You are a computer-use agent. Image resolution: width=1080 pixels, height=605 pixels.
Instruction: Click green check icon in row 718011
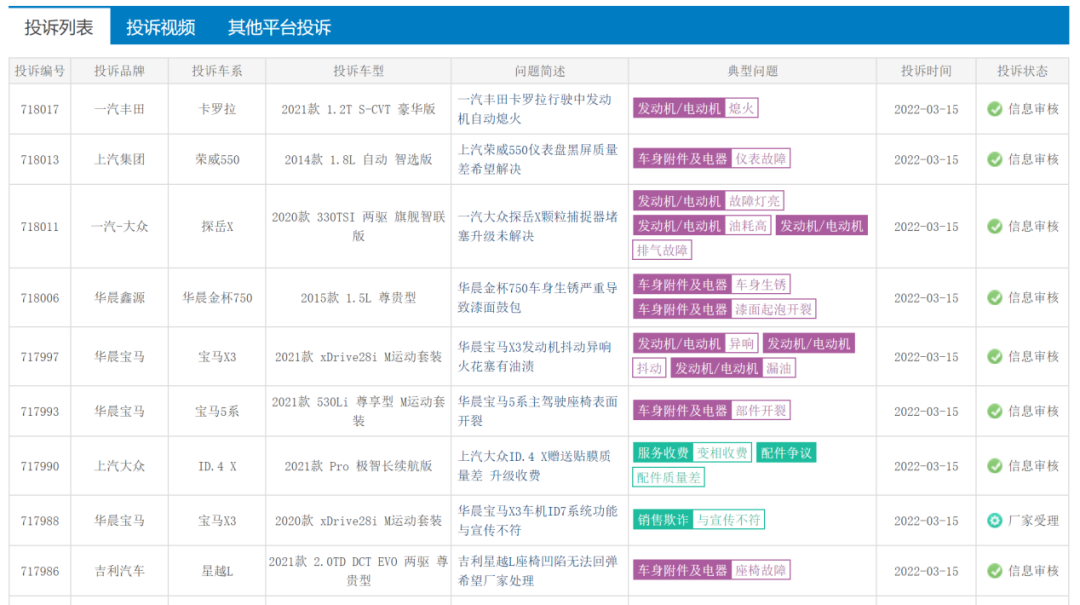pyautogui.click(x=994, y=226)
